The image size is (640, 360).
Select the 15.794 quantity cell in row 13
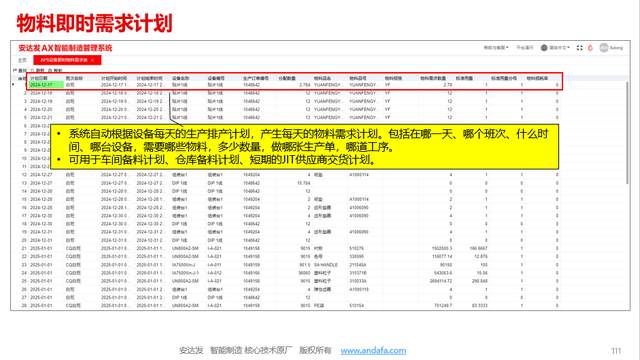click(x=304, y=183)
